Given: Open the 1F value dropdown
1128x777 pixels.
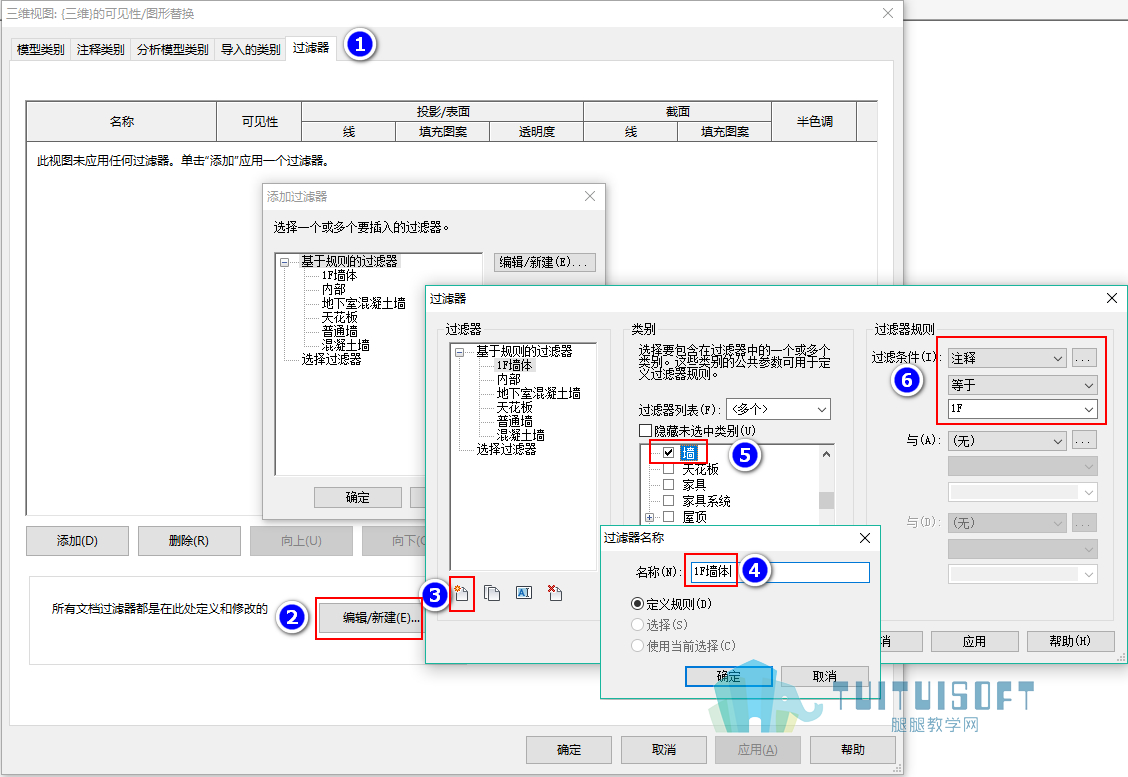Looking at the screenshot, I should click(x=1022, y=409).
